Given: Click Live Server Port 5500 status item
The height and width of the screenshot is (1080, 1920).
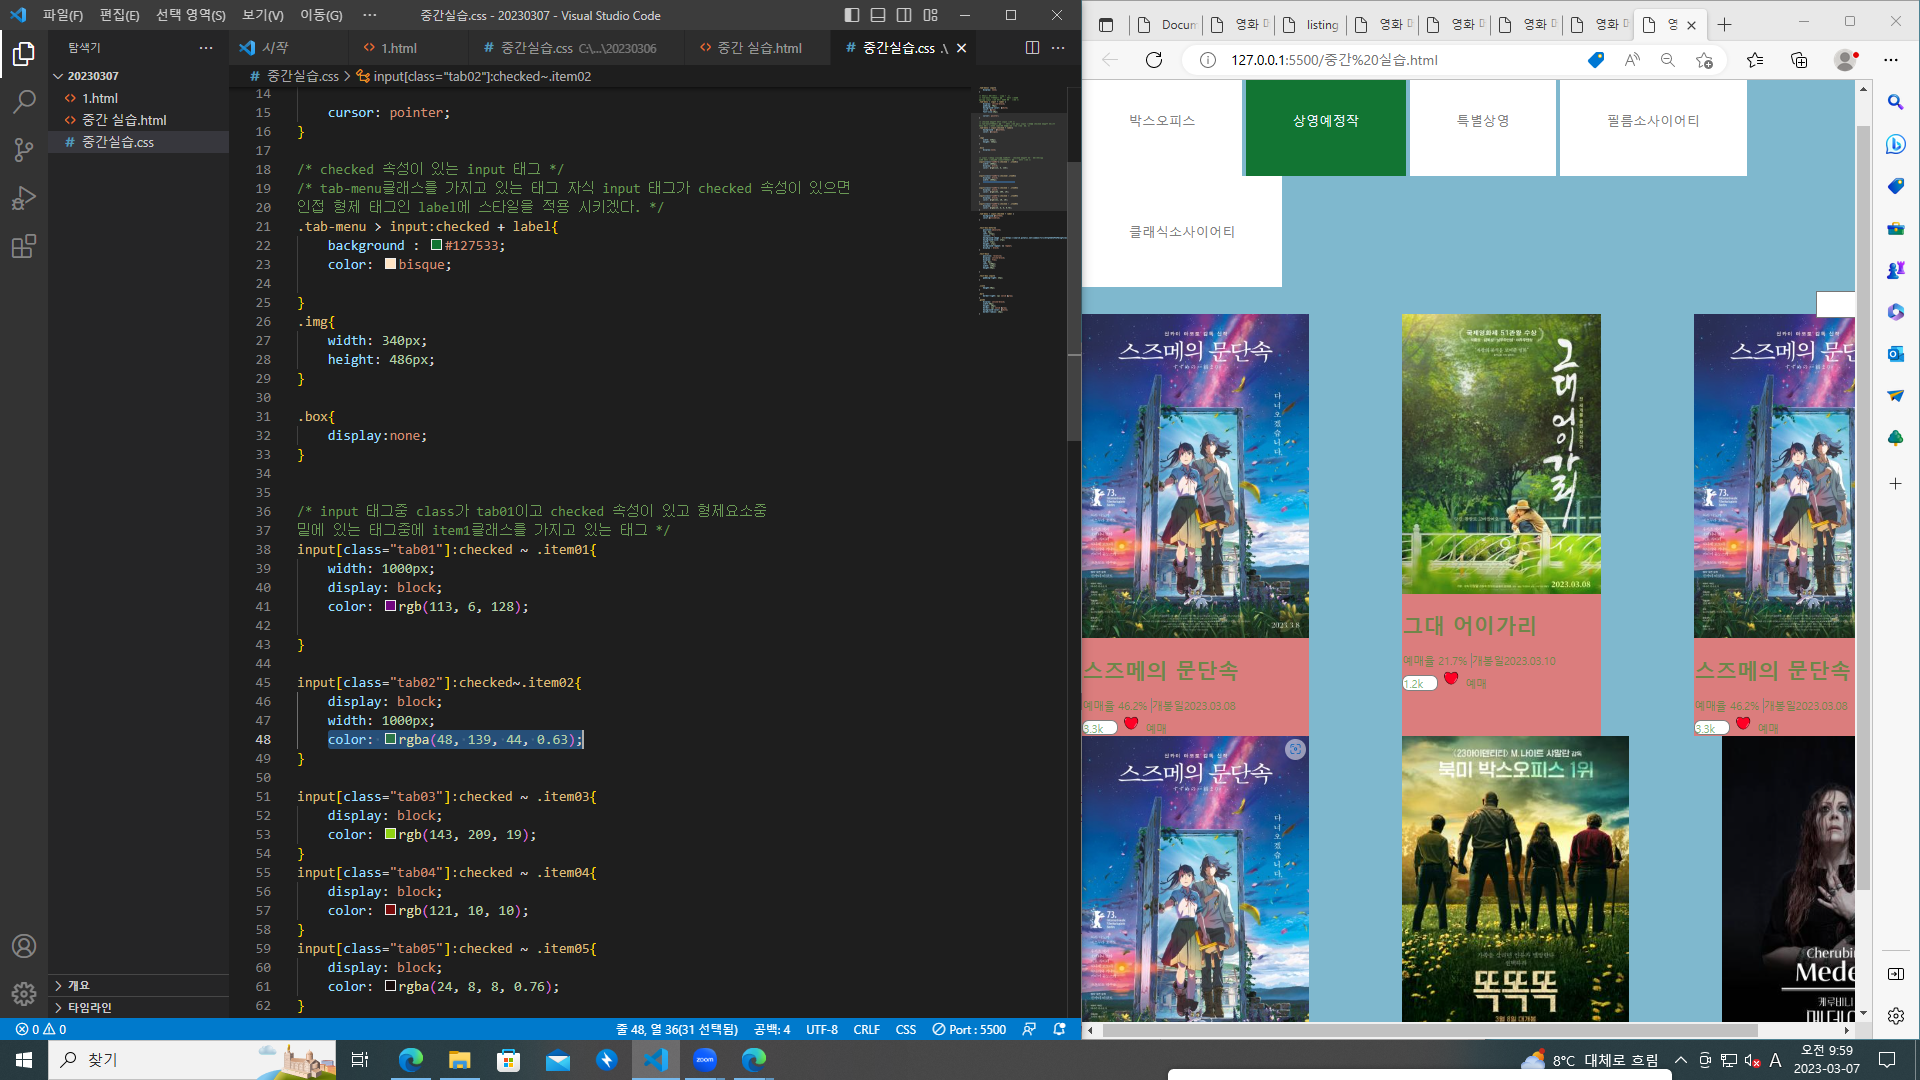Looking at the screenshot, I should pyautogui.click(x=969, y=1029).
